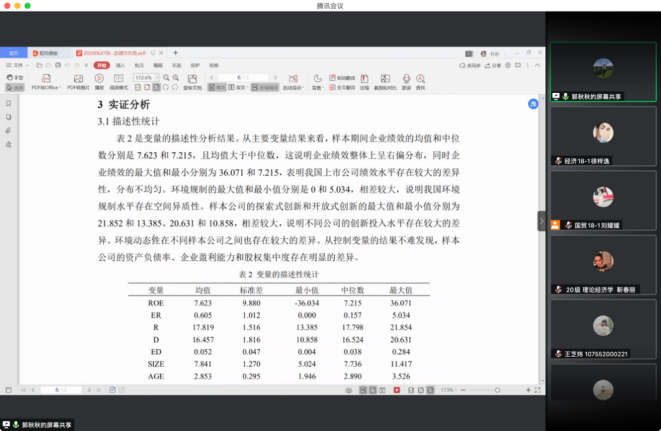Image resolution: width=661 pixels, height=431 pixels.
Task: Click the undo arrow in quick toolbar
Action: (67, 65)
